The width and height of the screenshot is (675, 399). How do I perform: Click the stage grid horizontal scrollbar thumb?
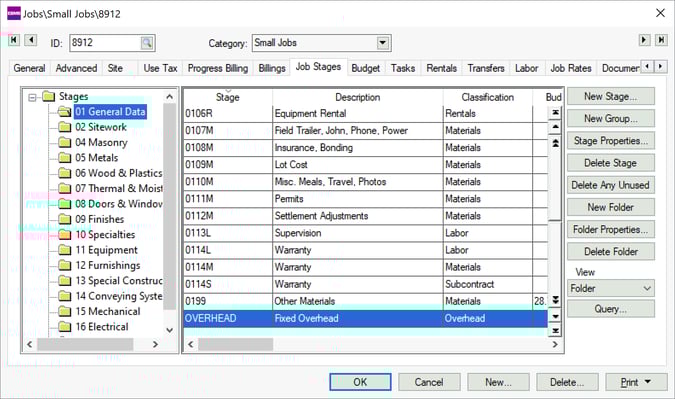(x=235, y=344)
